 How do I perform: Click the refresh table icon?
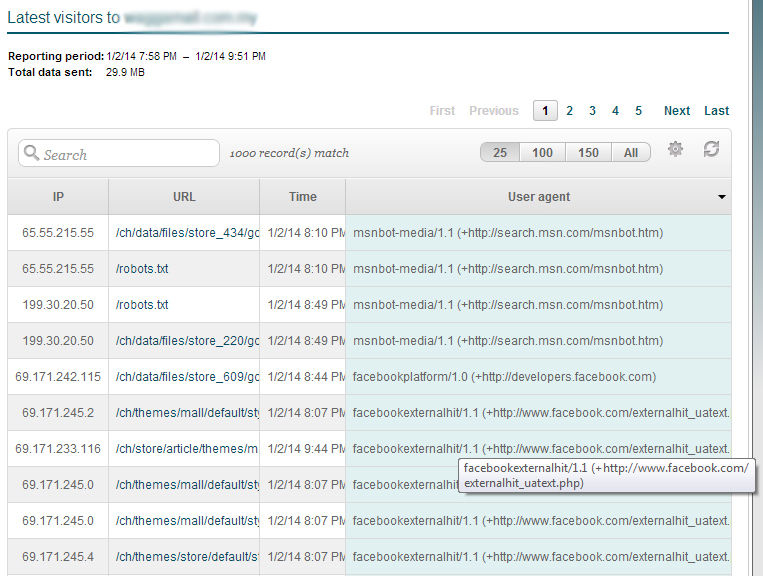[x=711, y=149]
